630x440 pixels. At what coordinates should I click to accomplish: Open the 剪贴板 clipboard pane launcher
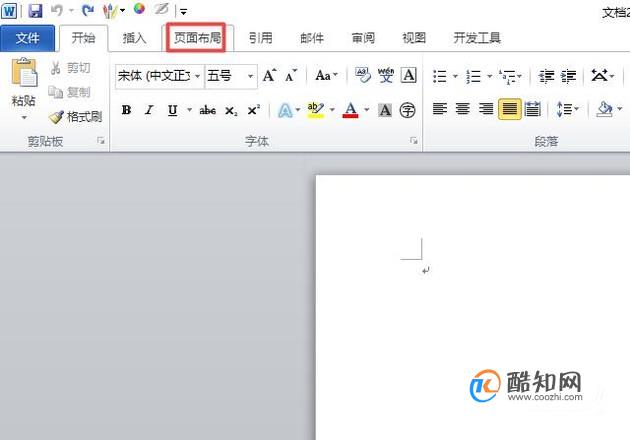coord(101,141)
